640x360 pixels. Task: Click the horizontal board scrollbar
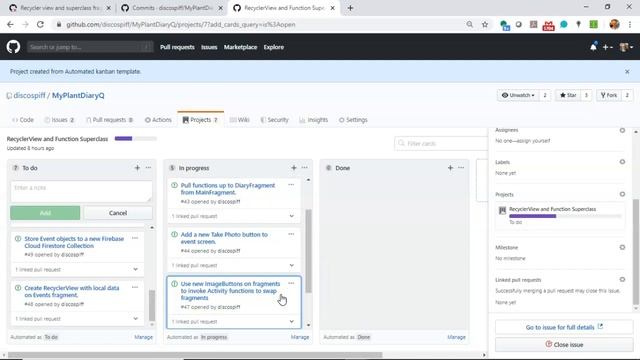tap(195, 355)
